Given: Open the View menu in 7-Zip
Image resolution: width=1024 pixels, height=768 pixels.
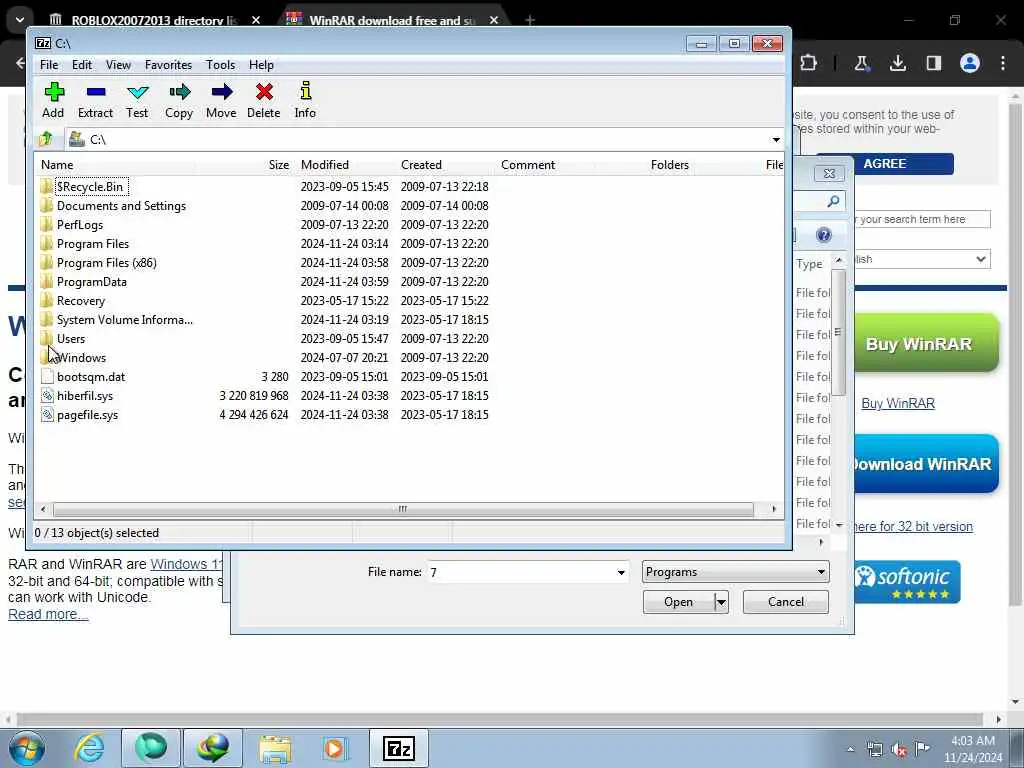Looking at the screenshot, I should click(x=118, y=65).
